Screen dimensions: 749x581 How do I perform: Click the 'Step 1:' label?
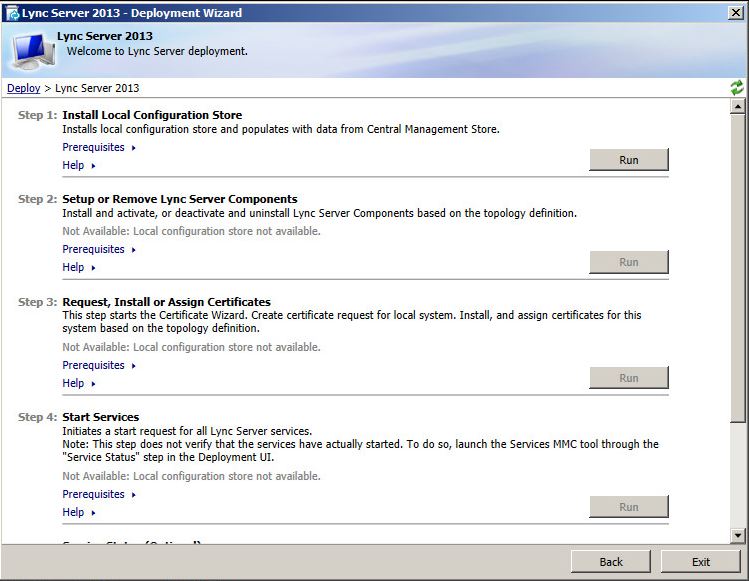click(x=37, y=115)
